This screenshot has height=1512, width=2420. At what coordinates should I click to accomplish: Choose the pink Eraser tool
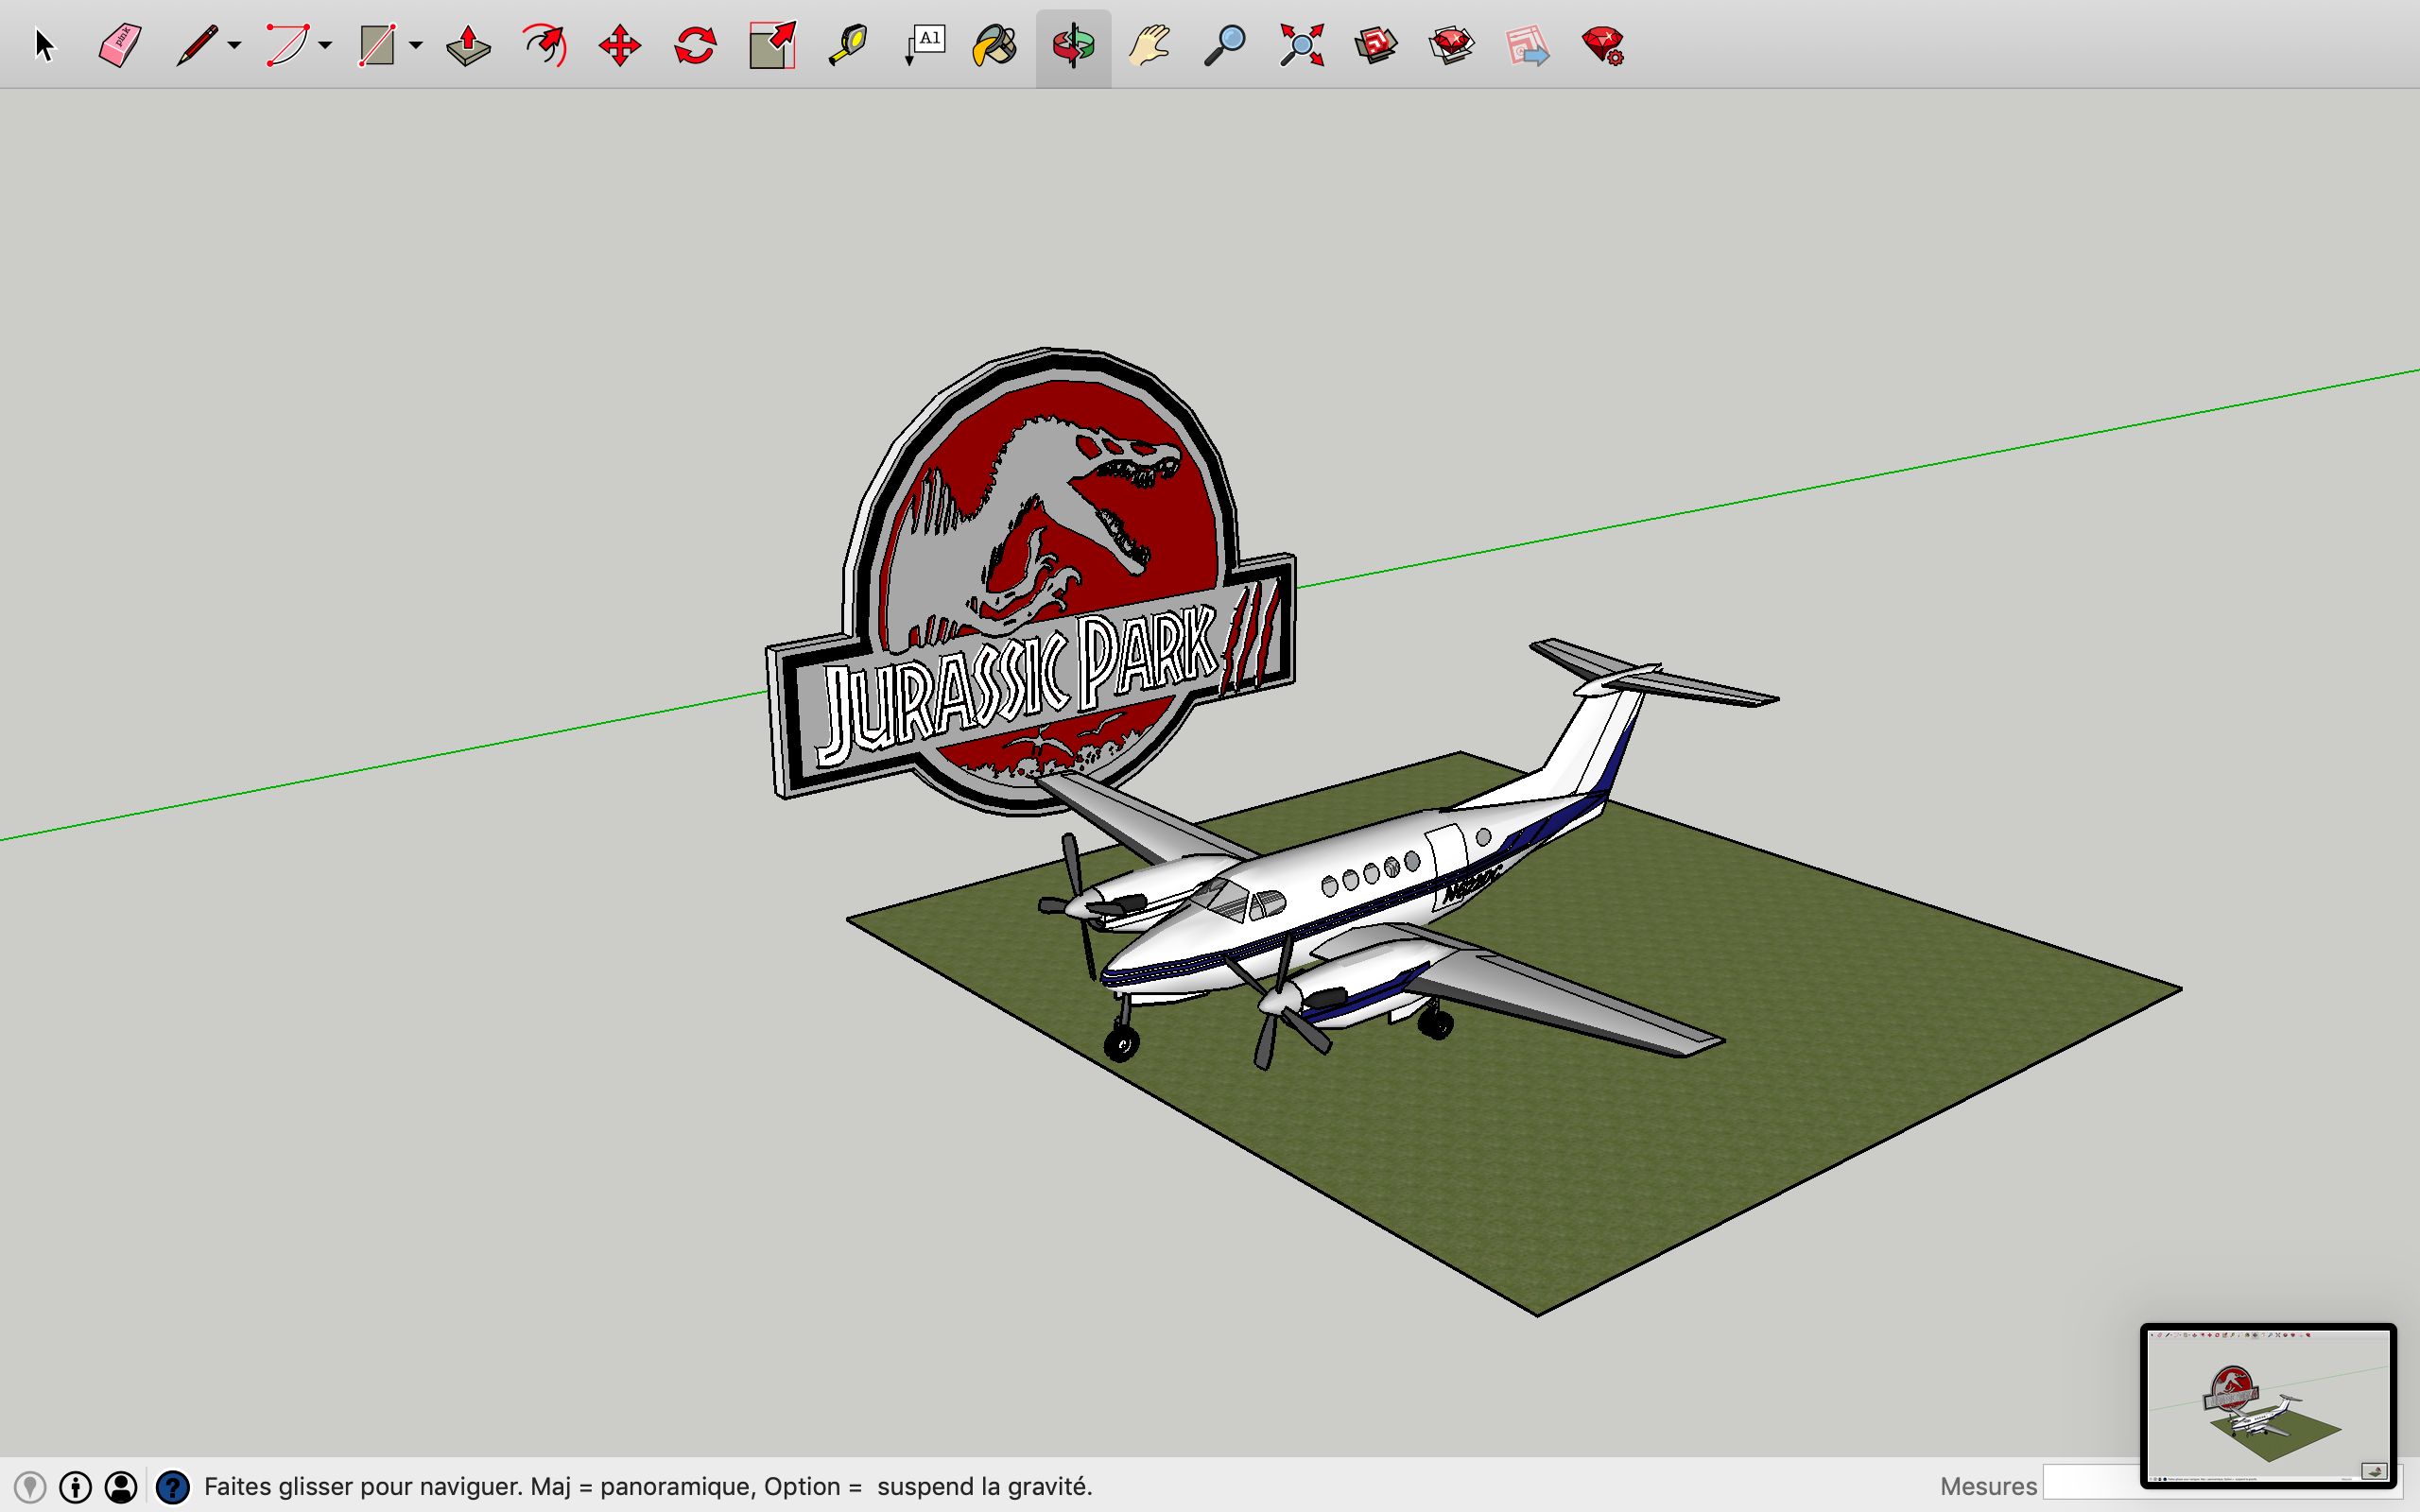120,46
